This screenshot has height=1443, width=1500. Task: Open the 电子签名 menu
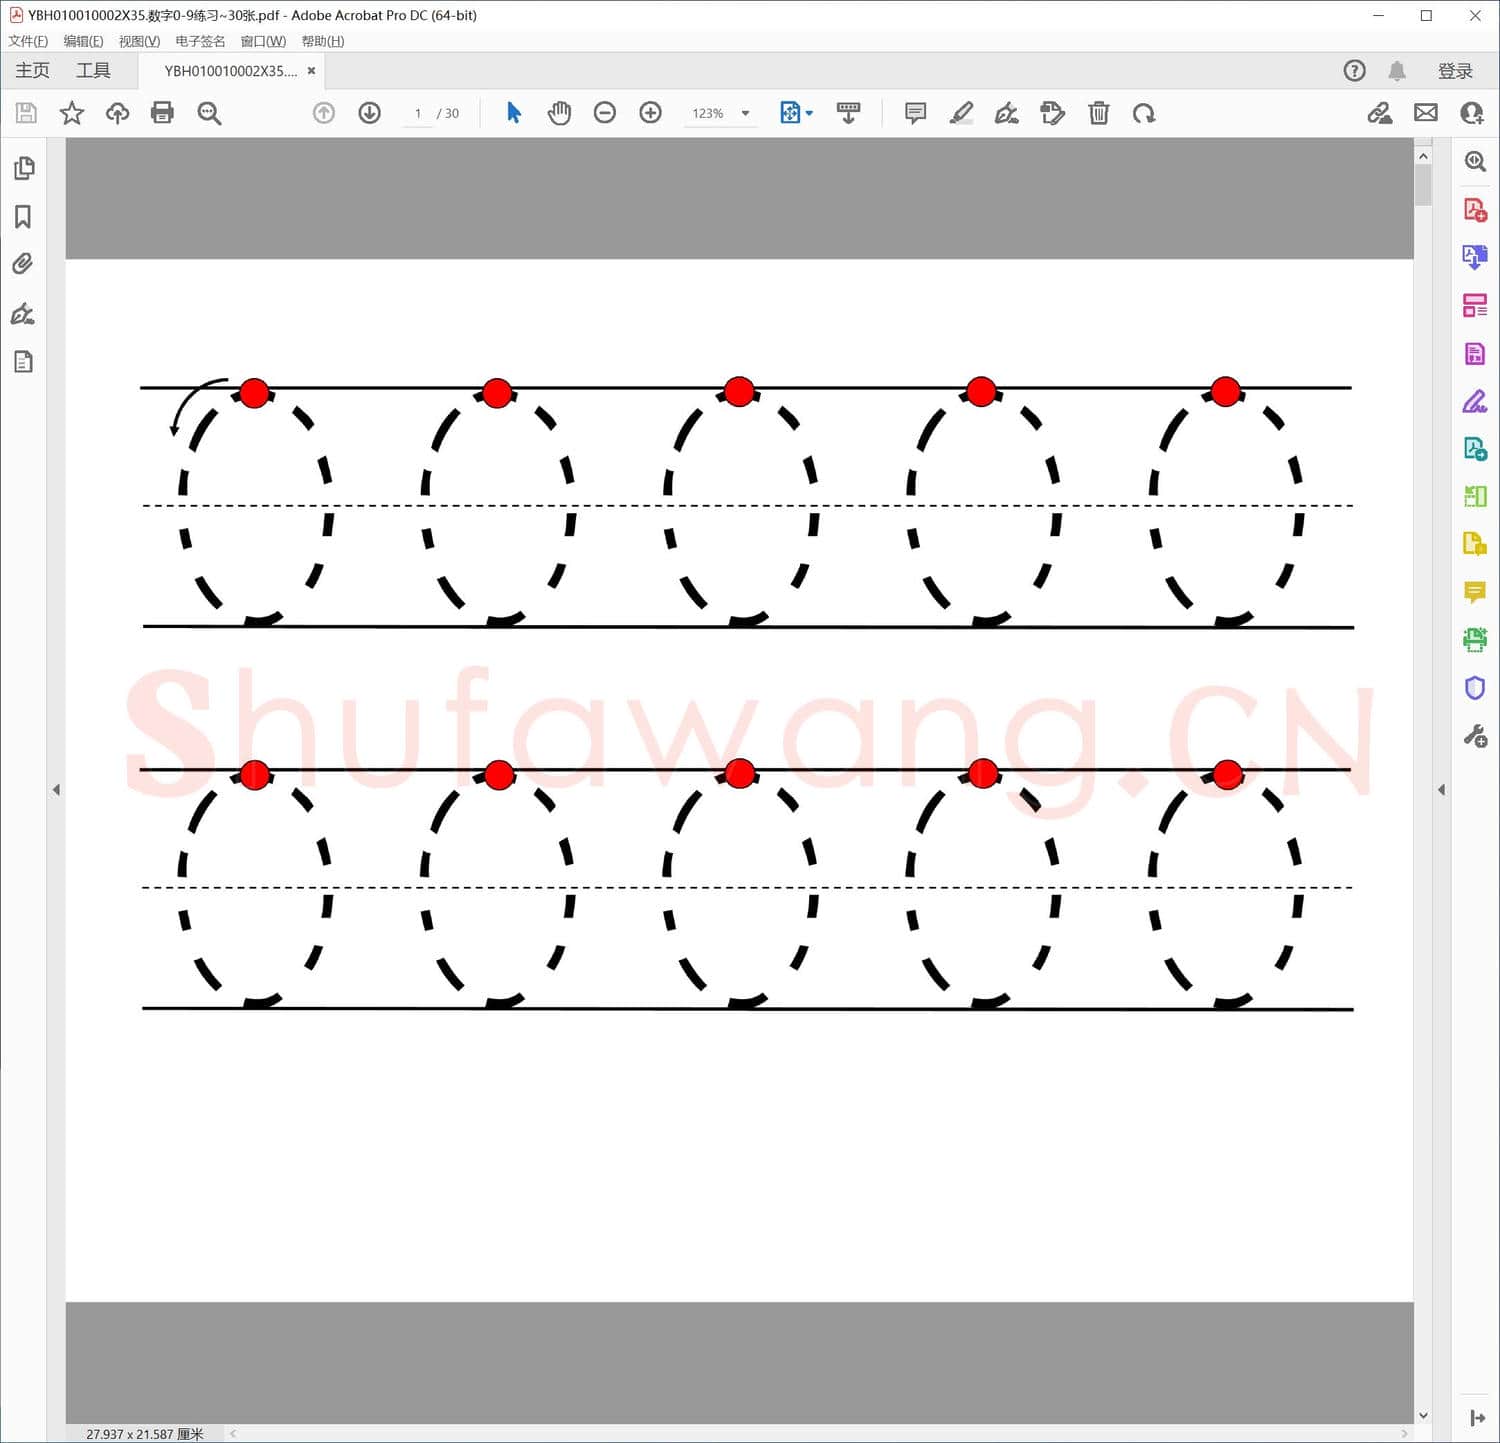tap(200, 41)
